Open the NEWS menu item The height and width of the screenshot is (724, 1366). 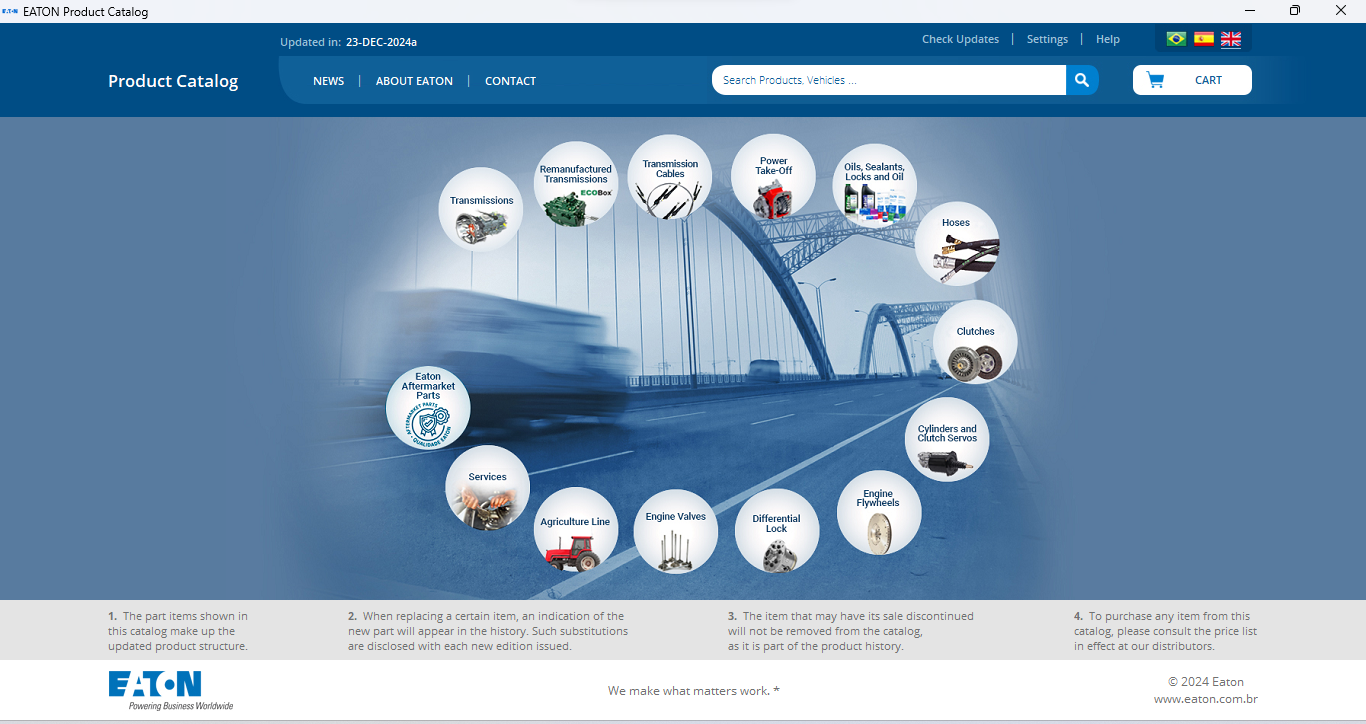[x=328, y=81]
